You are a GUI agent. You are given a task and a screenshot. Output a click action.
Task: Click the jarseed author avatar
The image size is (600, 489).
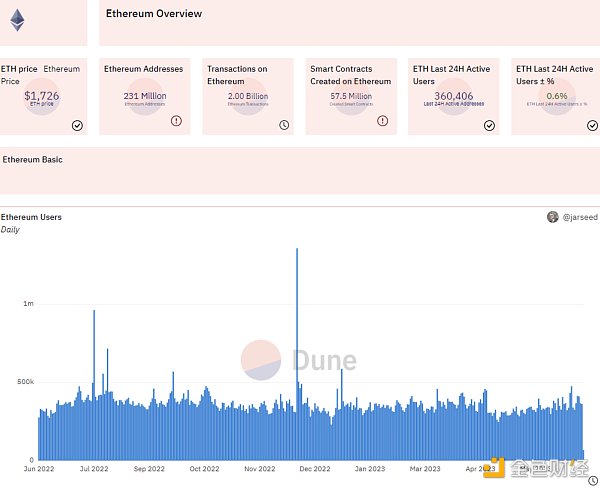[x=553, y=217]
